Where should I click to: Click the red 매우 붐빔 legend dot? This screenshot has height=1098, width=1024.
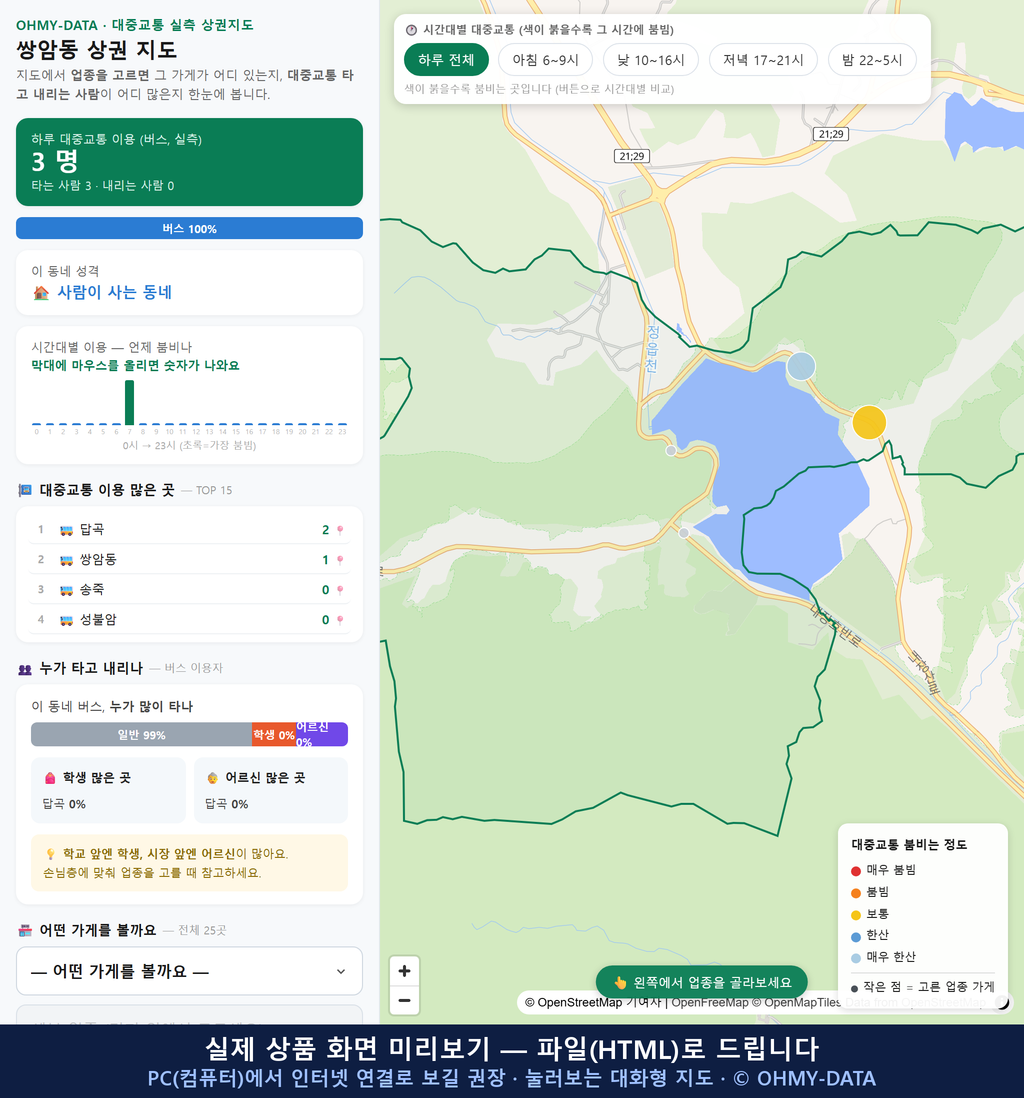point(855,870)
